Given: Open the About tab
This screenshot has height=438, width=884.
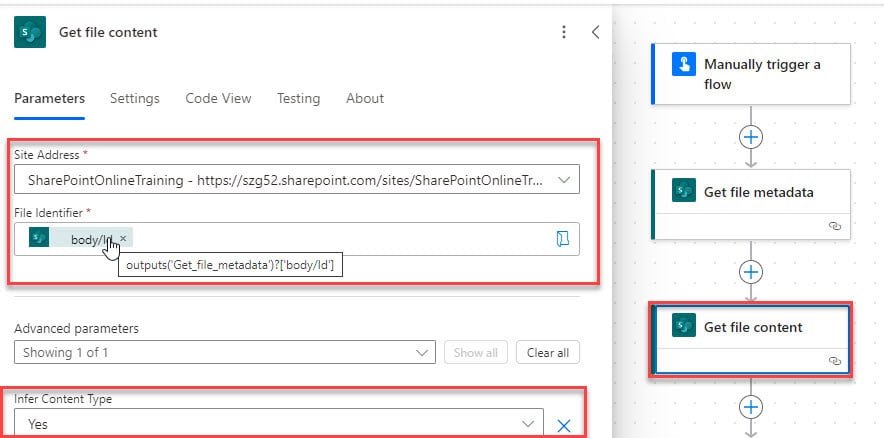Looking at the screenshot, I should pyautogui.click(x=365, y=99).
